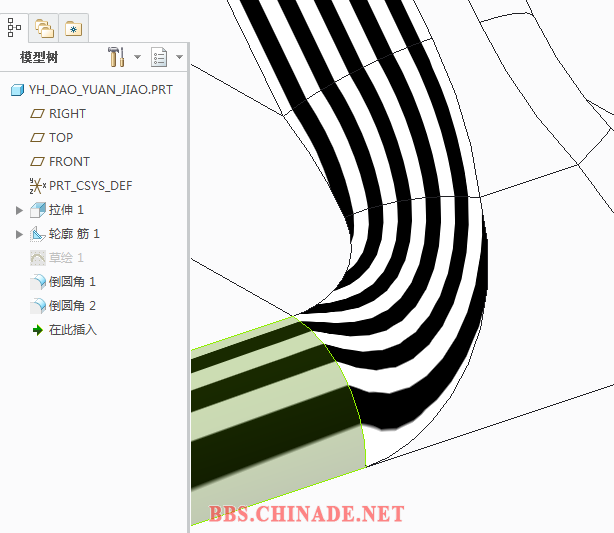Image resolution: width=614 pixels, height=533 pixels.
Task: Click the TOP datum plane icon
Action: (x=37, y=137)
